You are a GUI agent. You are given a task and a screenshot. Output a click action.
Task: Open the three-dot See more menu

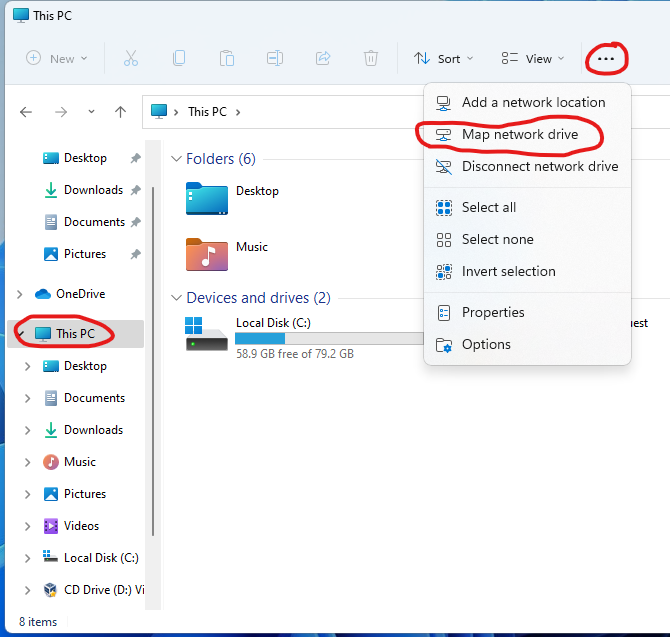click(x=606, y=59)
